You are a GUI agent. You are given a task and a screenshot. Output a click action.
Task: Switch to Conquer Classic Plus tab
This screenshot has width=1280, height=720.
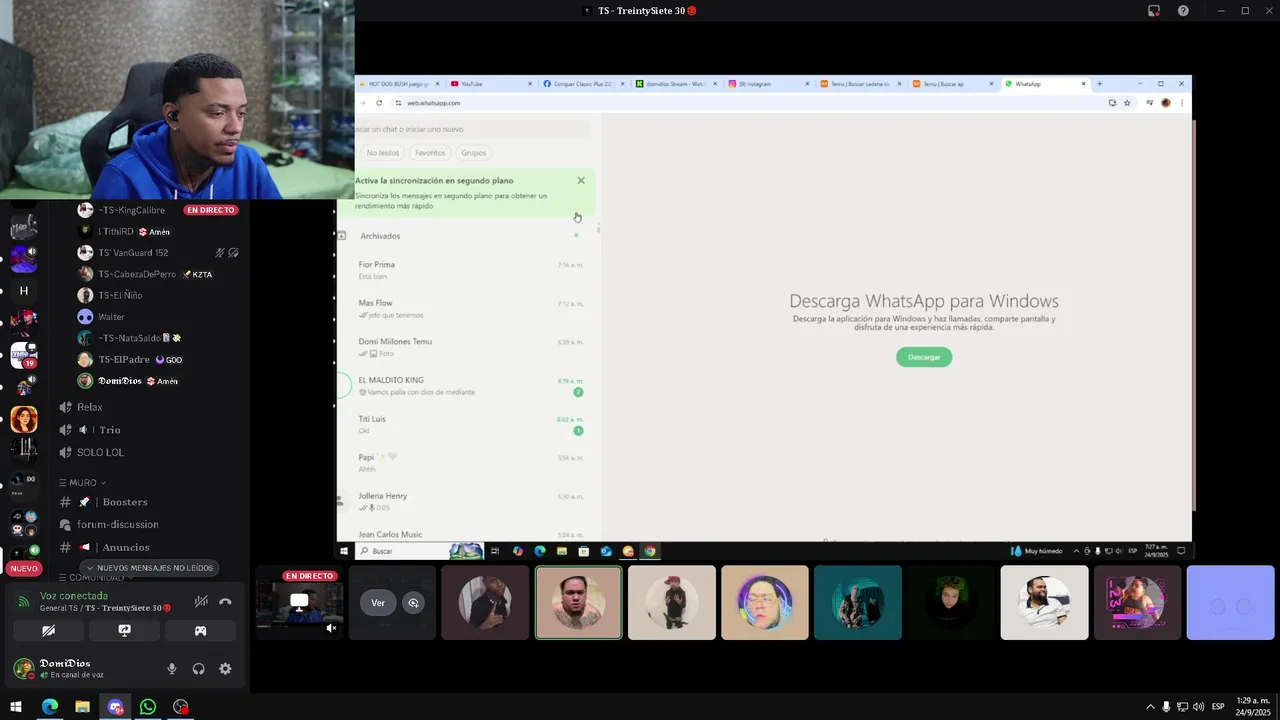click(583, 84)
